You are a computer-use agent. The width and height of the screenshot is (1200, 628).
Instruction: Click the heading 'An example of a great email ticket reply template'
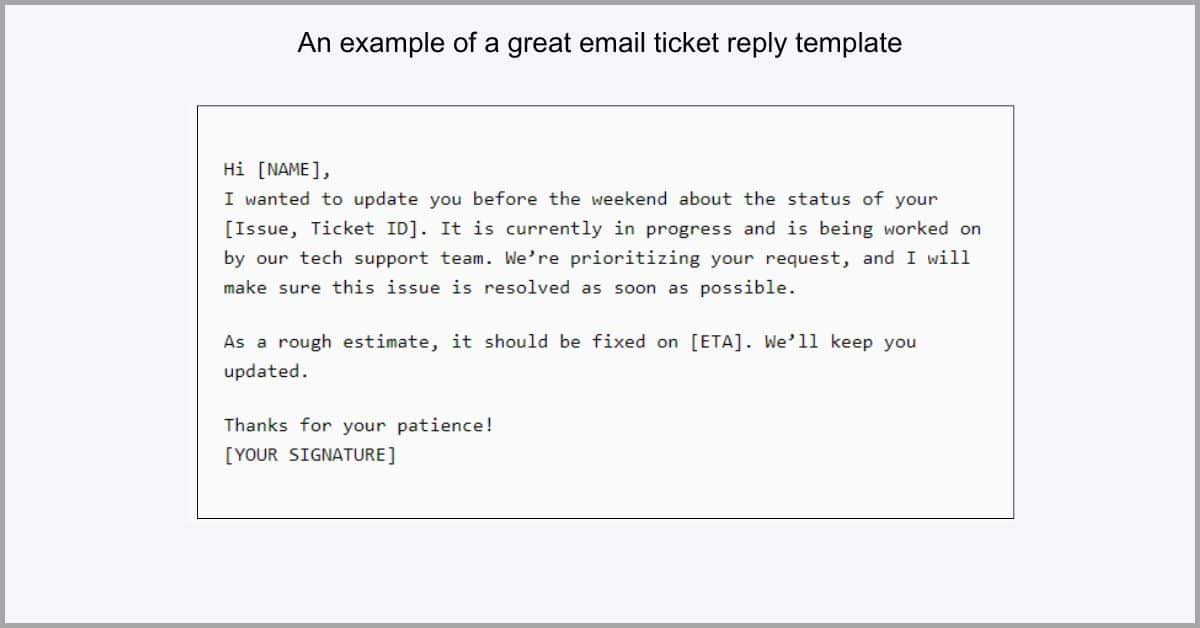pos(600,43)
